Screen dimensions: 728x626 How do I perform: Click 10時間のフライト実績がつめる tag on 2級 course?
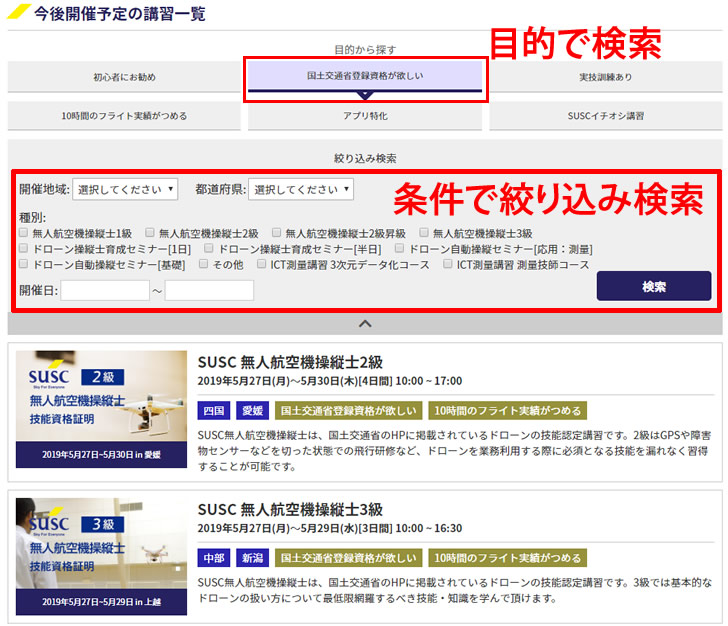[507, 411]
